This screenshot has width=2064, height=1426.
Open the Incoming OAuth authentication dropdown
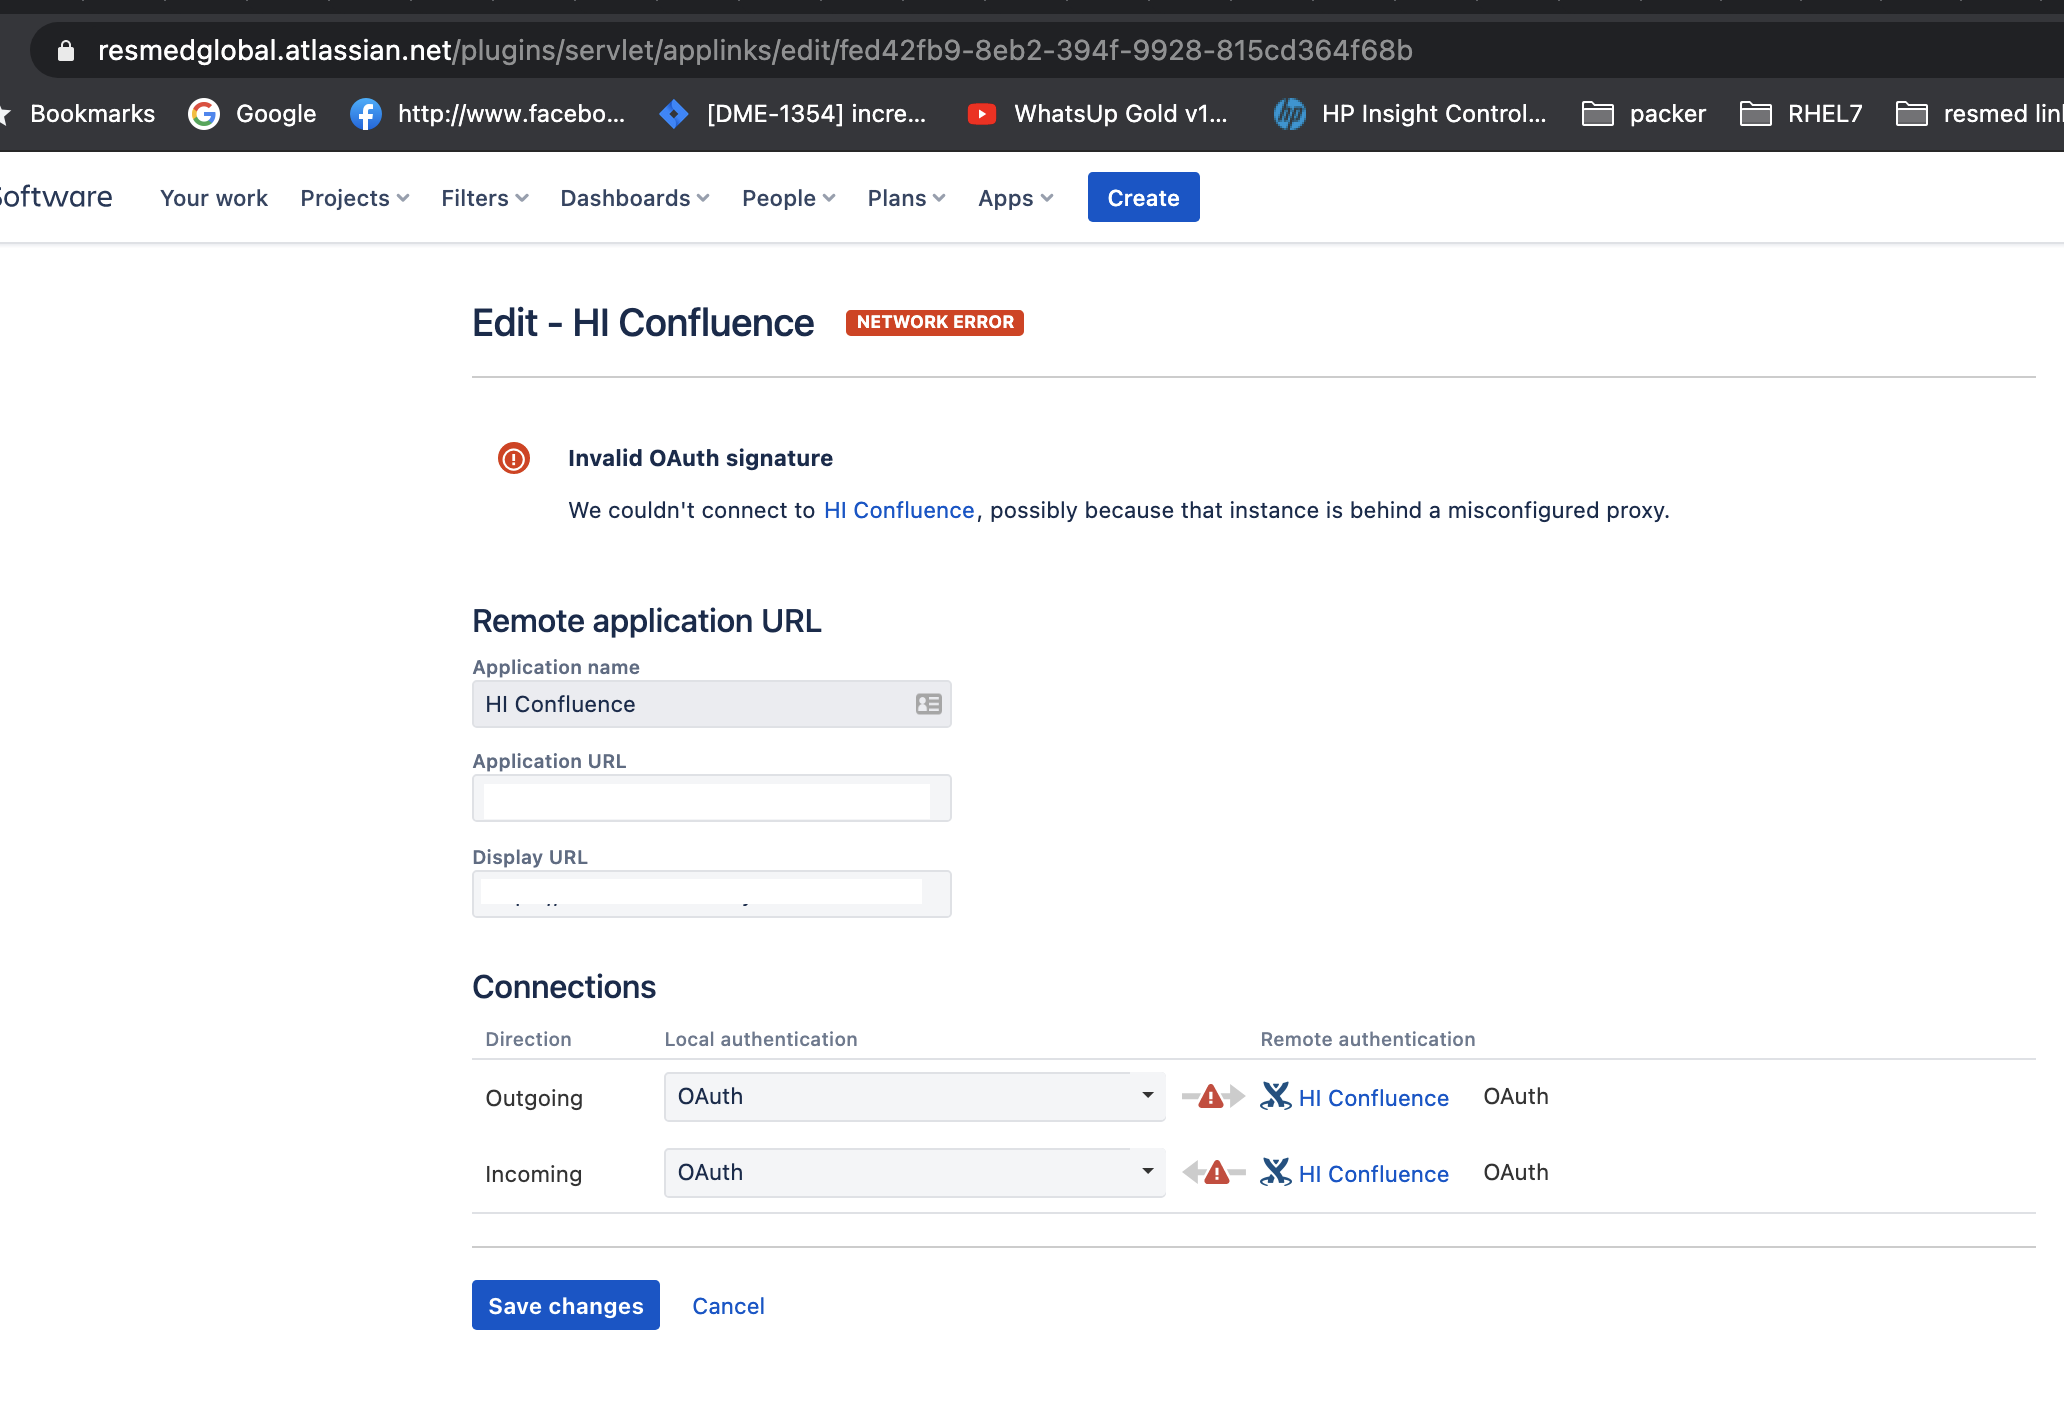[914, 1172]
